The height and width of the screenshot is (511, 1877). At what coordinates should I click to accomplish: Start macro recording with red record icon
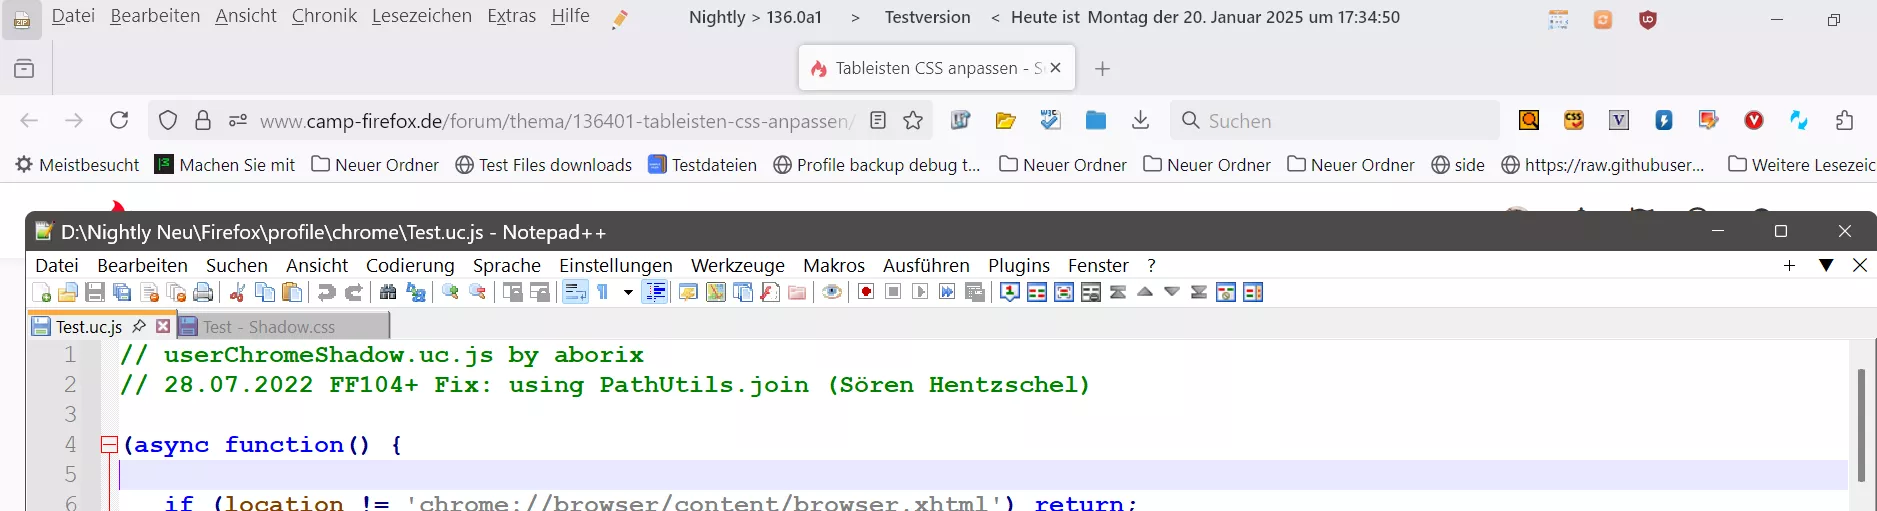click(x=866, y=292)
